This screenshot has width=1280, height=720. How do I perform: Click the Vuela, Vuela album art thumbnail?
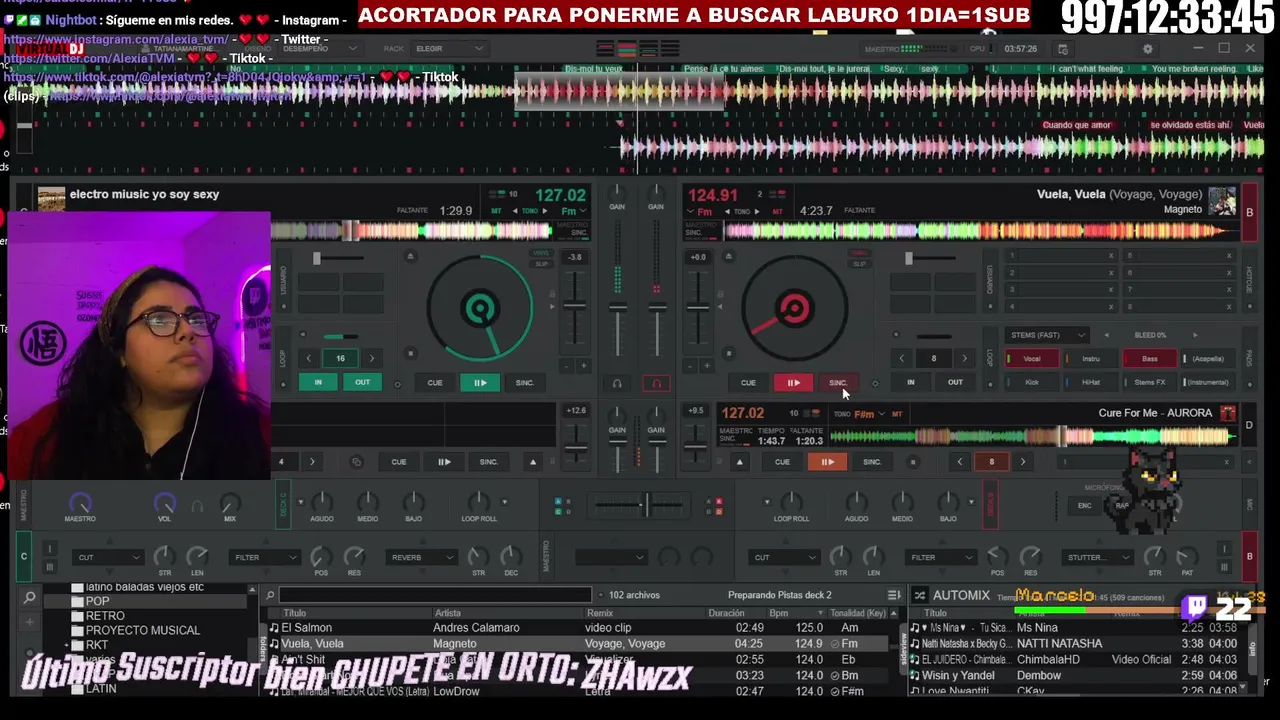pos(1222,201)
